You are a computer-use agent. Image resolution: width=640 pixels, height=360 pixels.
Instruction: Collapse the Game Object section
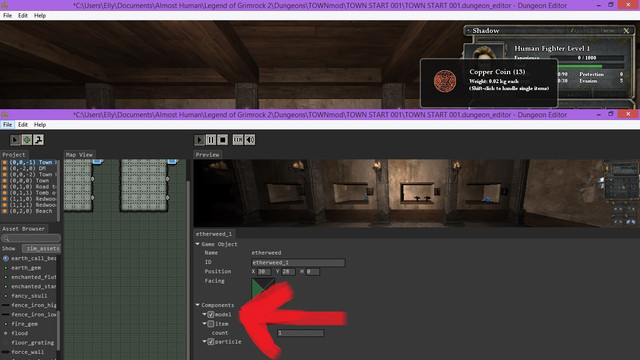pos(198,244)
